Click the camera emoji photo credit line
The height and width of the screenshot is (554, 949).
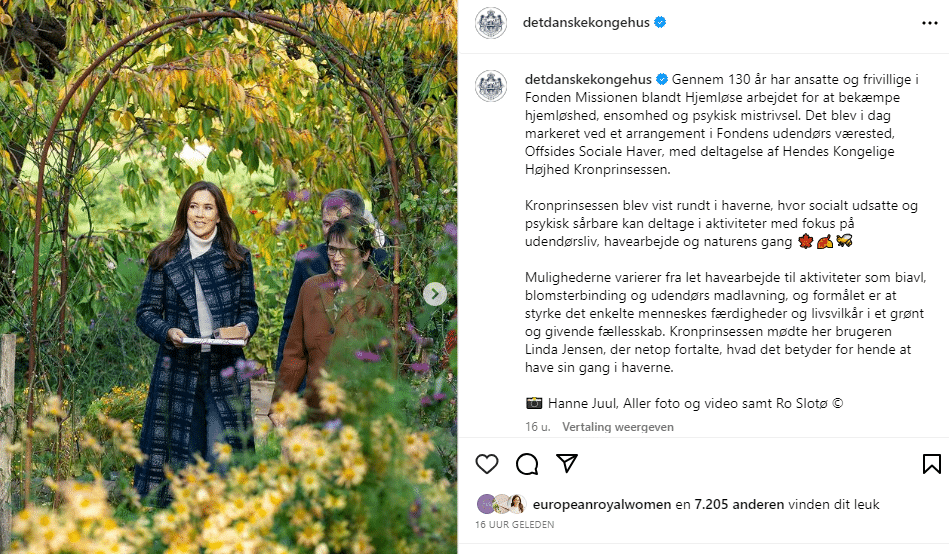pyautogui.click(x=684, y=403)
